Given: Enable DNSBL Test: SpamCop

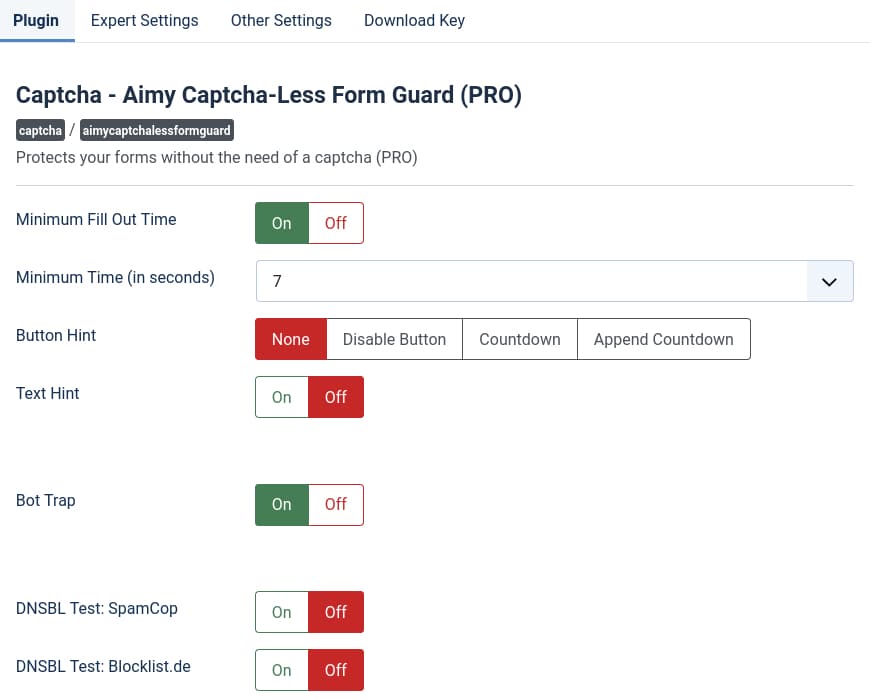Looking at the screenshot, I should coord(282,612).
